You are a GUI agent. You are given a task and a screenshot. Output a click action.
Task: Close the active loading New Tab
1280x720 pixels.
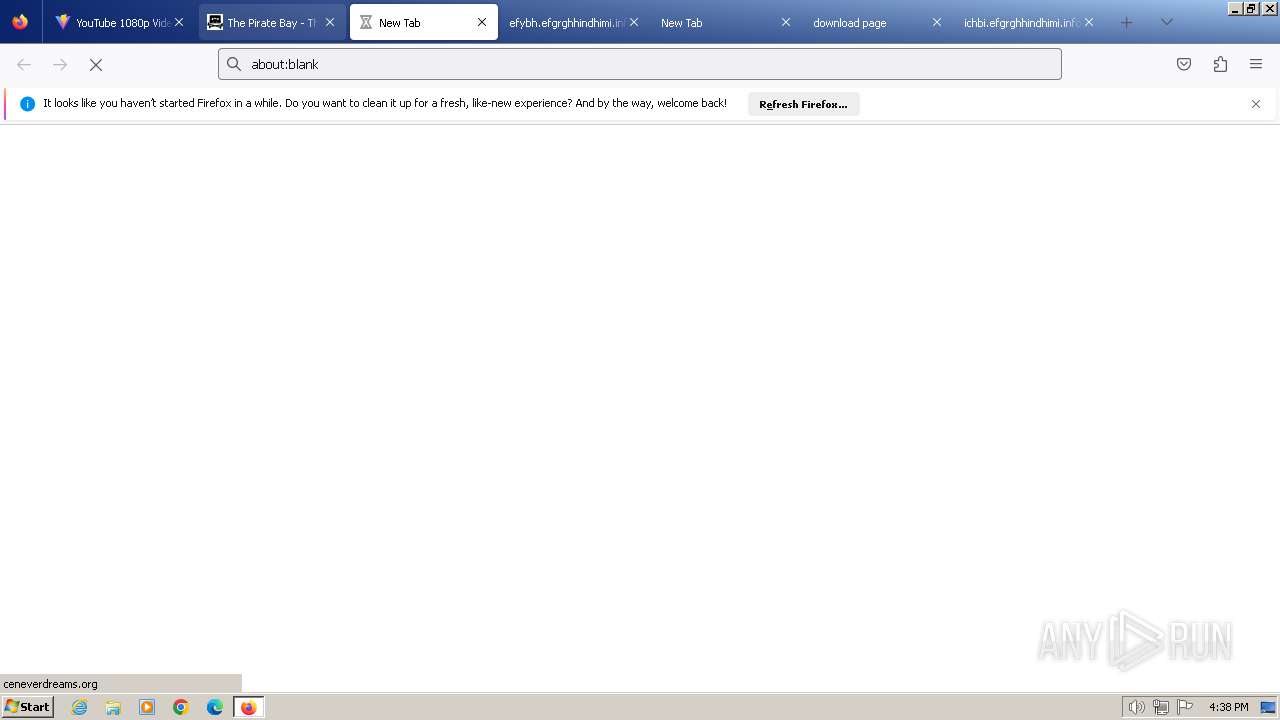coord(482,22)
